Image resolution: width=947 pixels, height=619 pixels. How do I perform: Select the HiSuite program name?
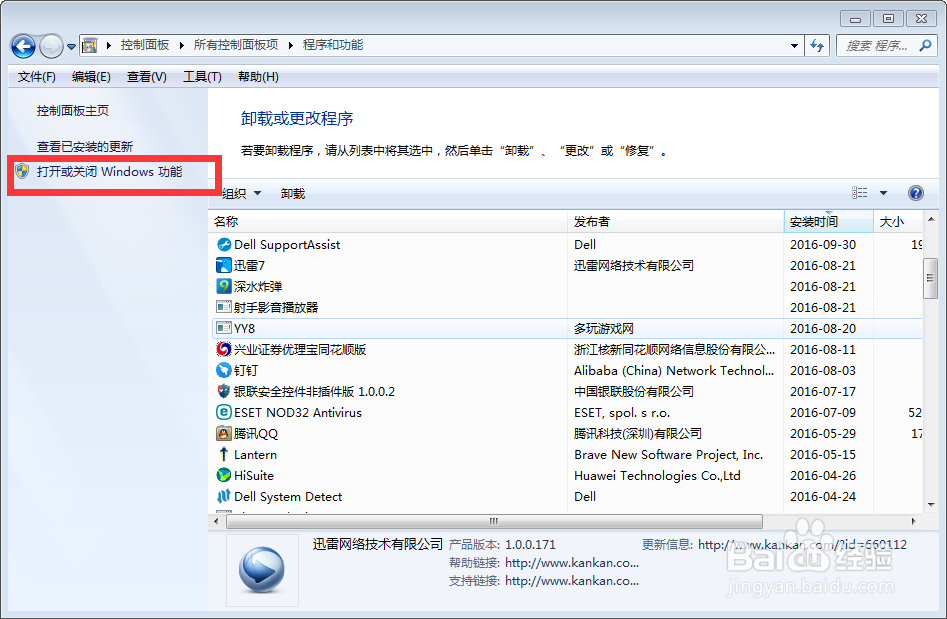[x=254, y=476]
